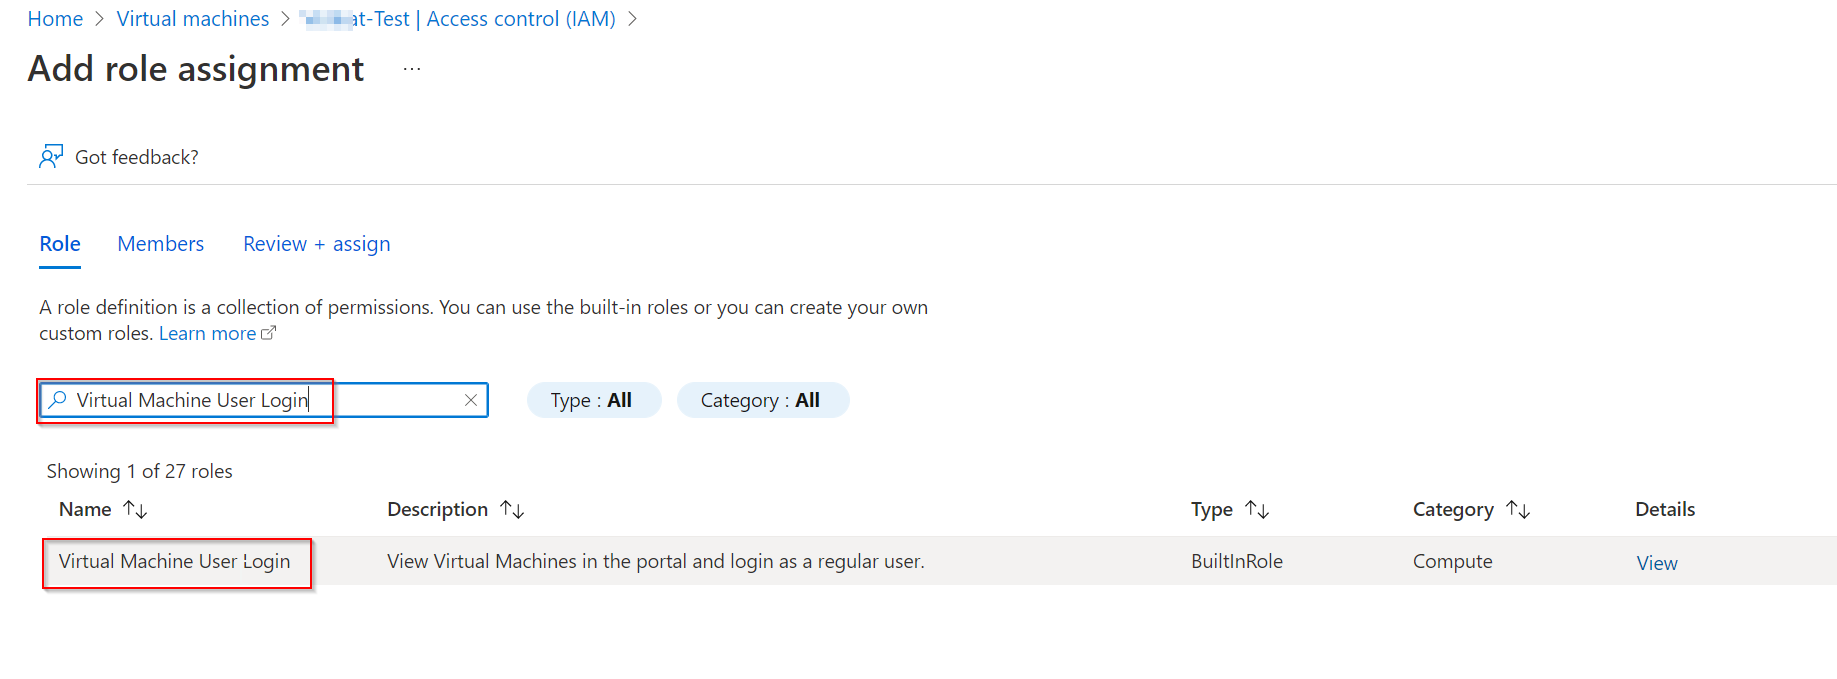Click the Description column header label
1837x679 pixels.
437,509
